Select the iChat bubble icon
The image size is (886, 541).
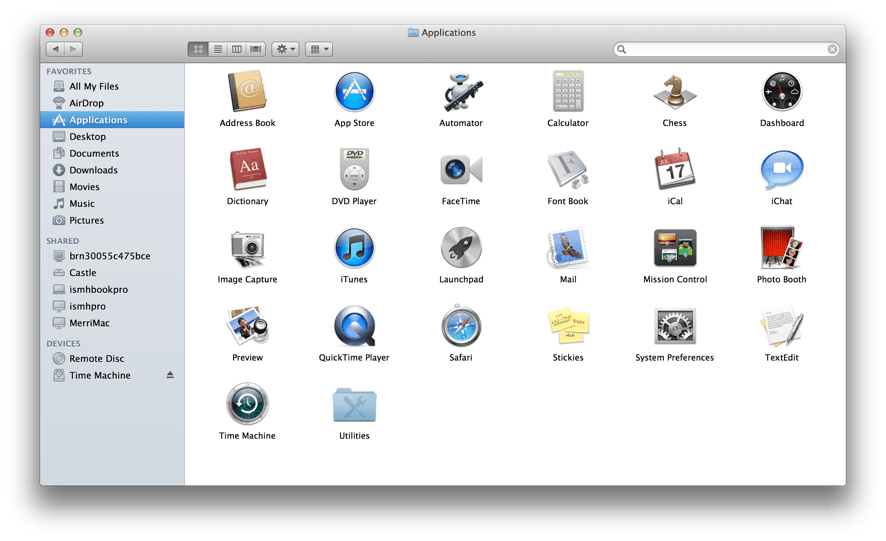782,170
